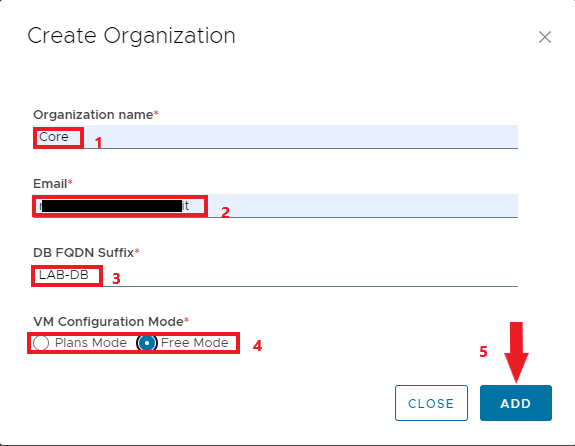Click the redacted email address text

114,206
